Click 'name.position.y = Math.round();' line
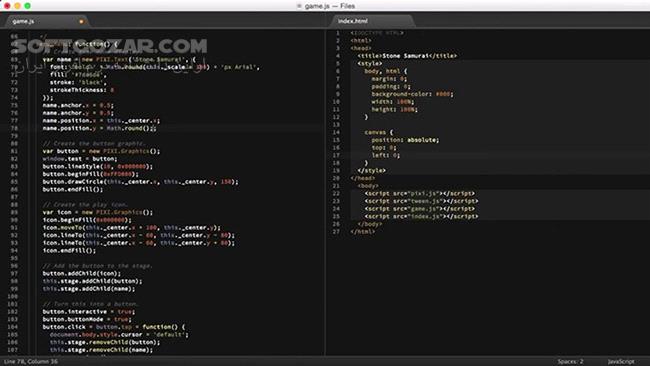The image size is (650, 366). pos(99,128)
